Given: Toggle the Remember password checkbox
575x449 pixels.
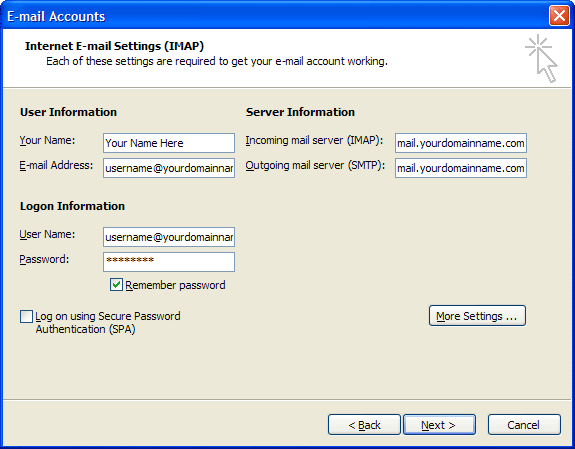Looking at the screenshot, I should (116, 285).
